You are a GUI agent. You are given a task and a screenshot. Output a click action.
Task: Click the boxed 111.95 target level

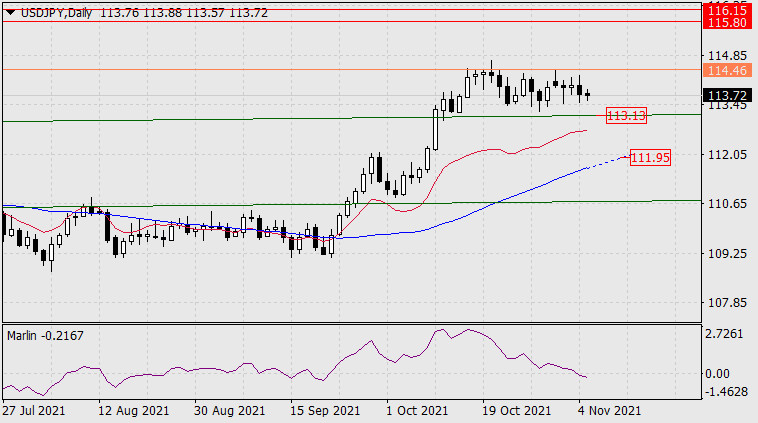click(651, 158)
